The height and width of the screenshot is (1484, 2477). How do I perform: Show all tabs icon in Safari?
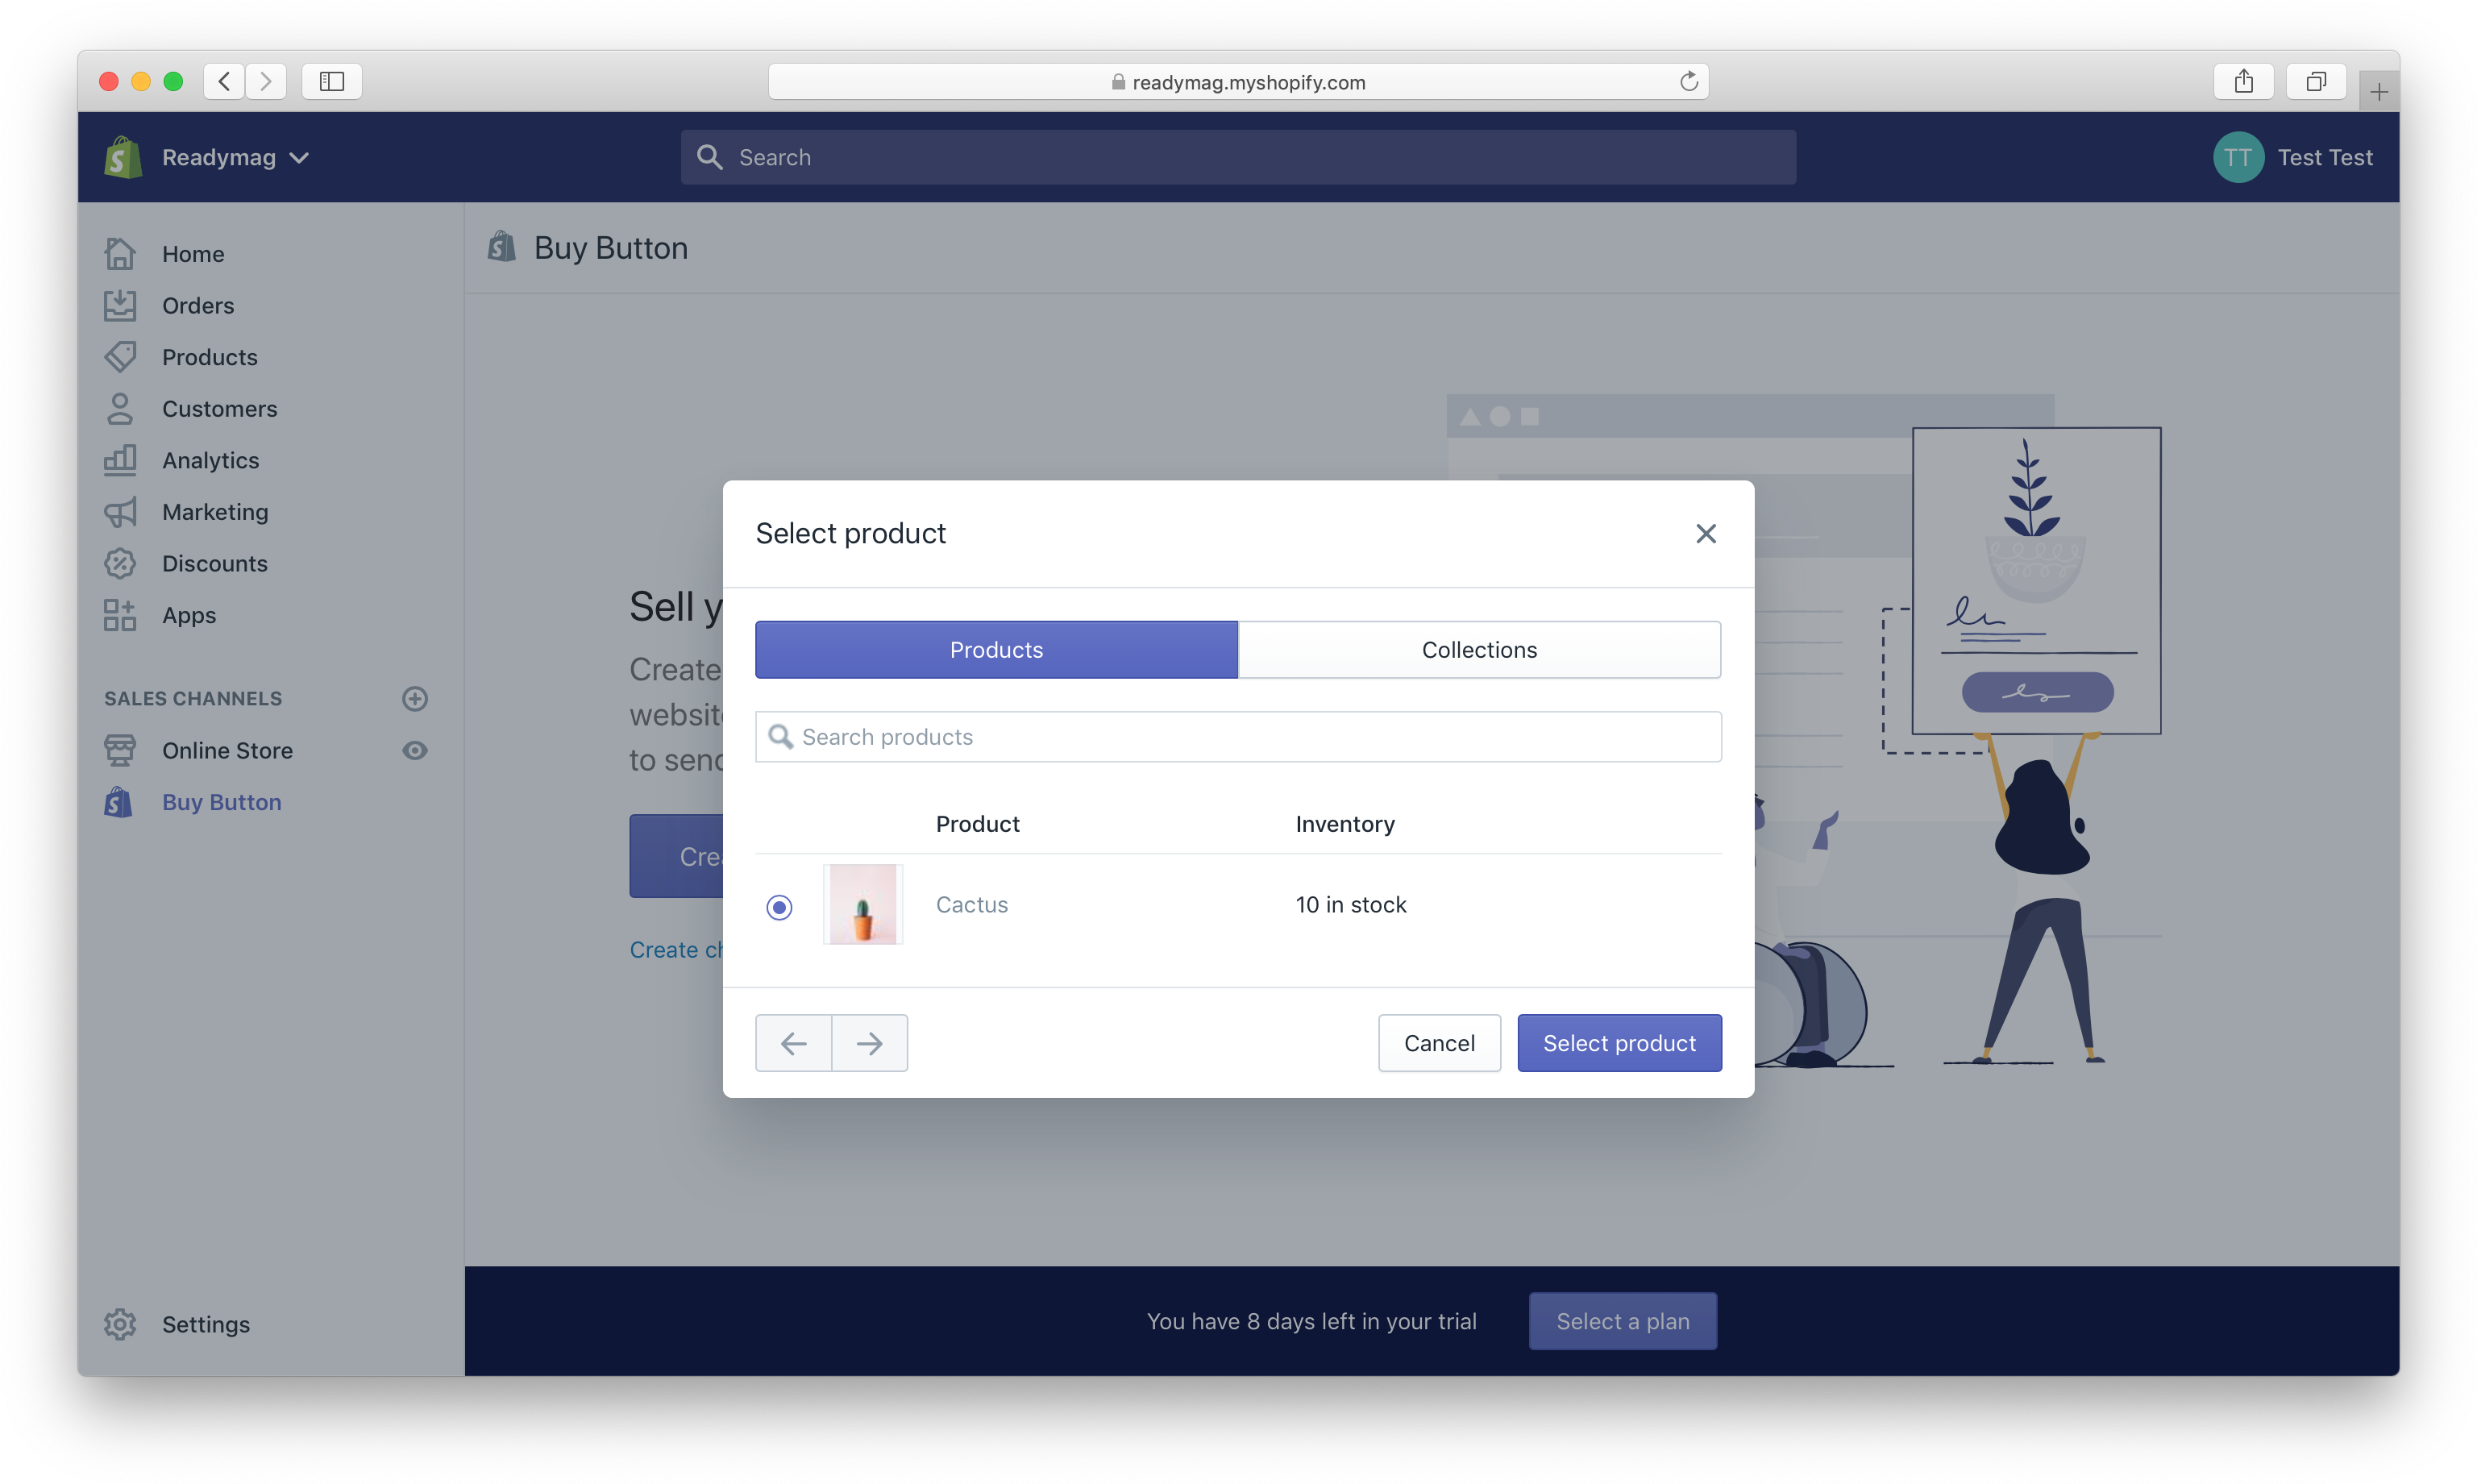pos(2316,81)
